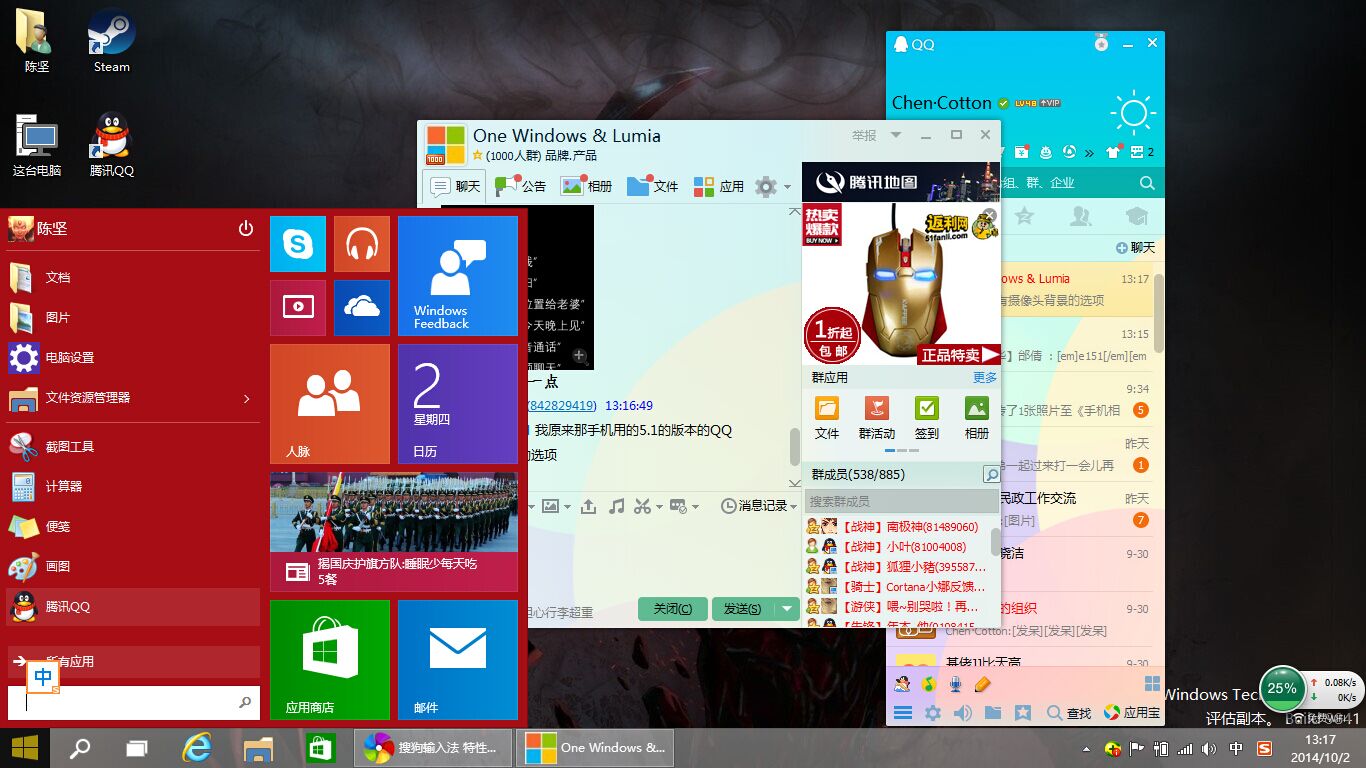The height and width of the screenshot is (768, 1366).
Task: Open the 邮件 Mail tile
Action: tap(458, 660)
